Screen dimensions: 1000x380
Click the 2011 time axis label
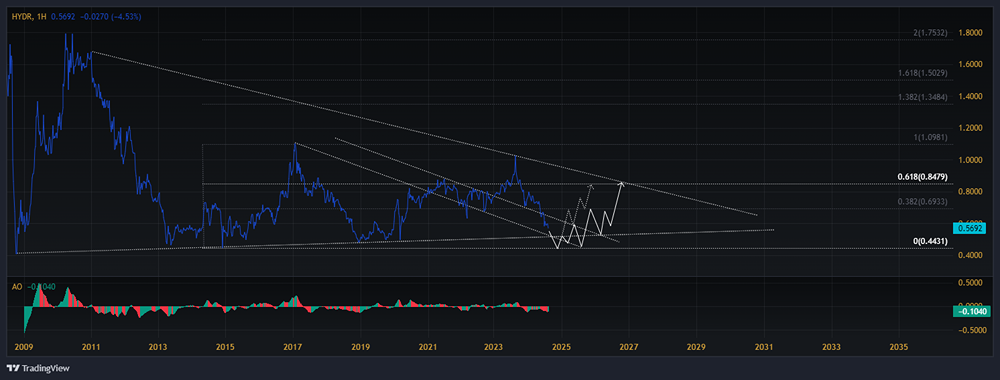91,348
